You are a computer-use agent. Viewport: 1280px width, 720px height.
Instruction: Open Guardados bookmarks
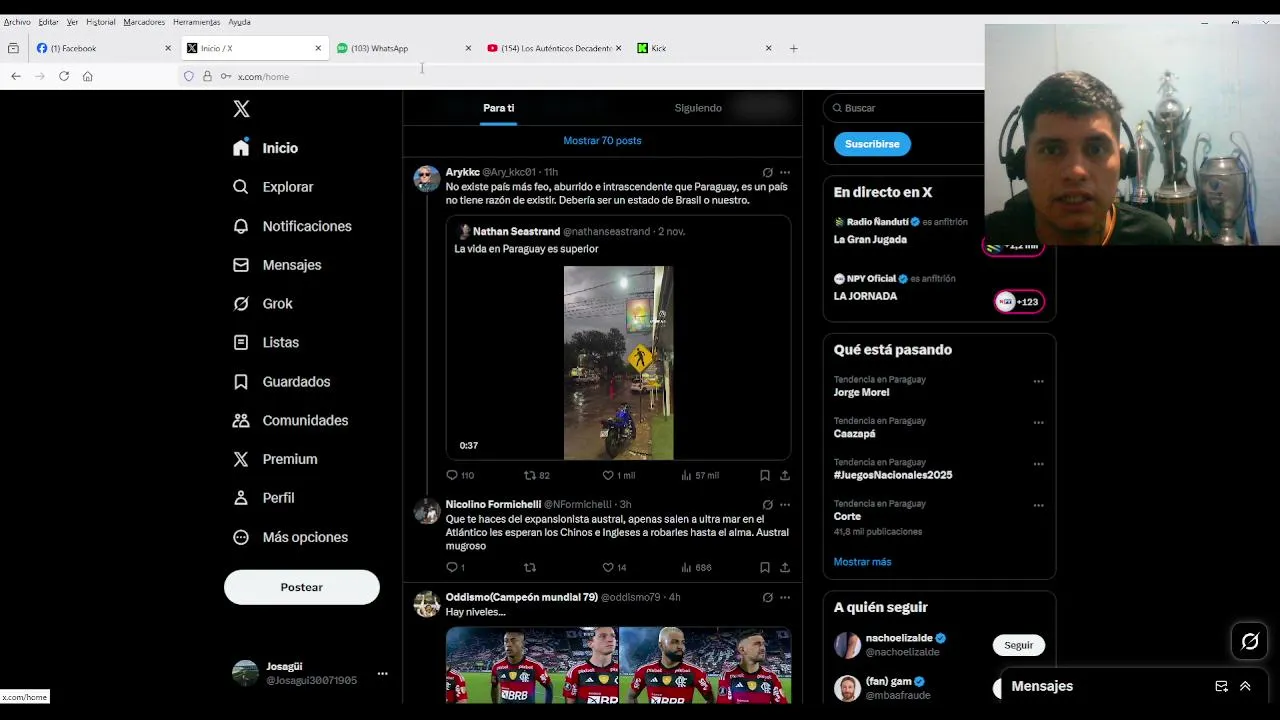tap(281, 382)
